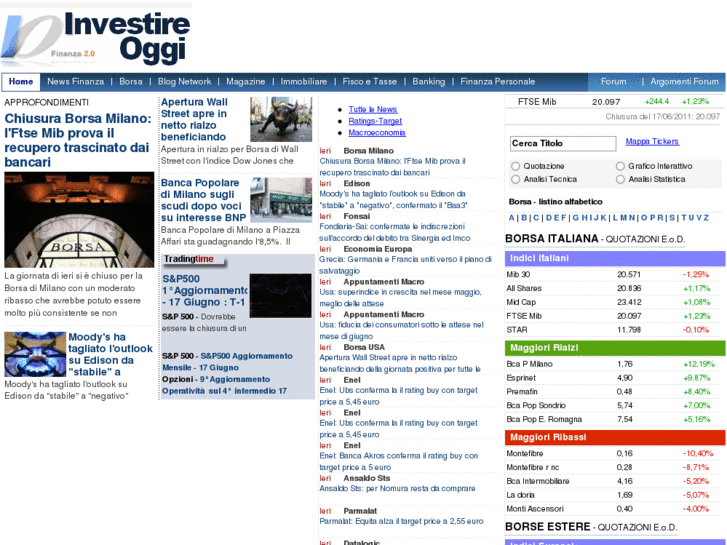The image size is (727, 545).
Task: Select Analisi Statistica radio button
Action: tap(620, 179)
